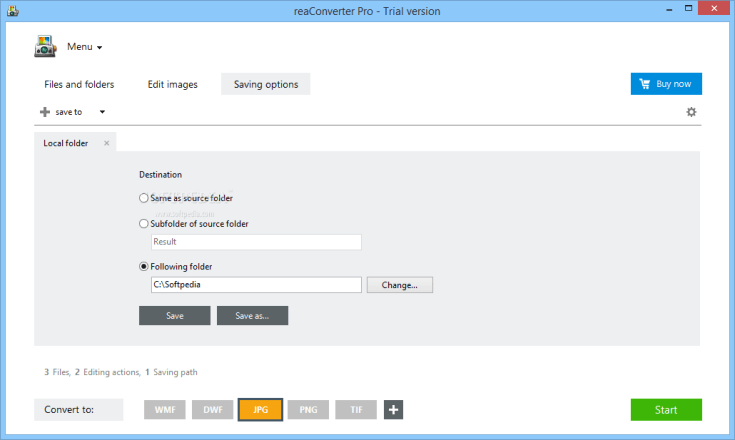Viewport: 735px width, 440px height.
Task: Click the 2 Editing actions status text
Action: 107,372
